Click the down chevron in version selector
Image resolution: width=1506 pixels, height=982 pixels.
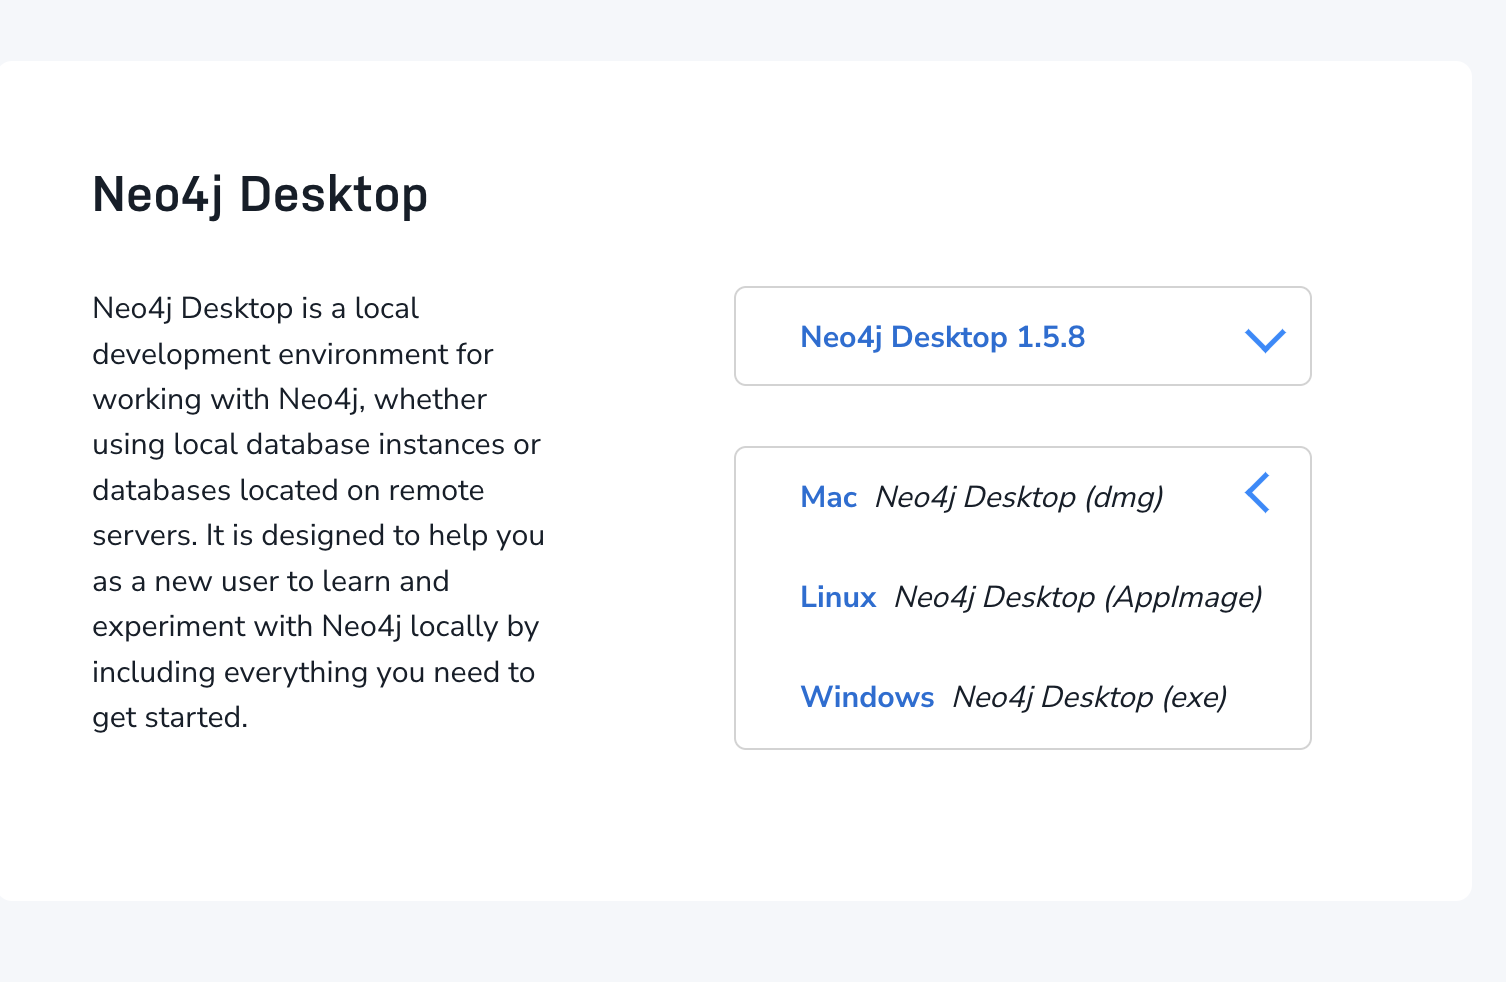click(x=1265, y=340)
